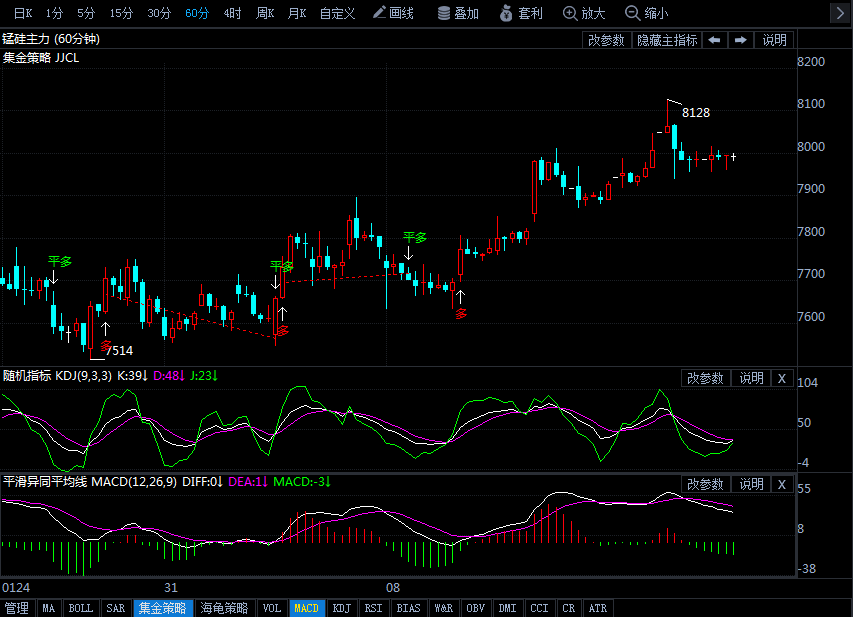Click the 08 date axis label
This screenshot has height=617, width=853.
pos(393,588)
